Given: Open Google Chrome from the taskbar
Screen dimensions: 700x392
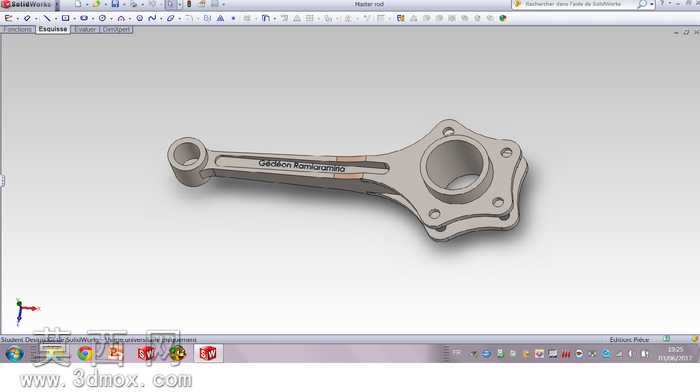Looking at the screenshot, I should coord(85,354).
